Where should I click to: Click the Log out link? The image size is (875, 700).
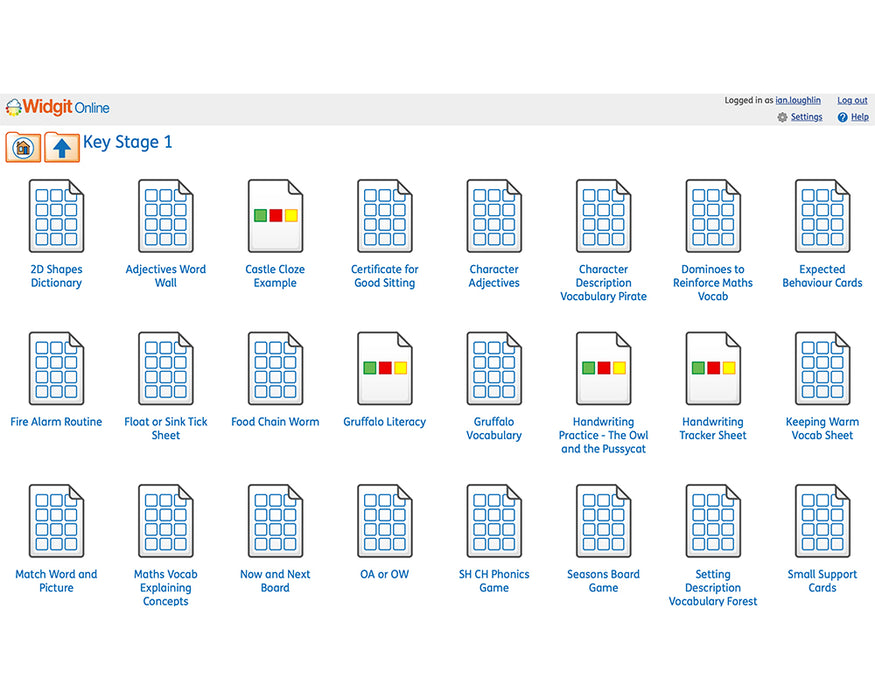pyautogui.click(x=852, y=101)
